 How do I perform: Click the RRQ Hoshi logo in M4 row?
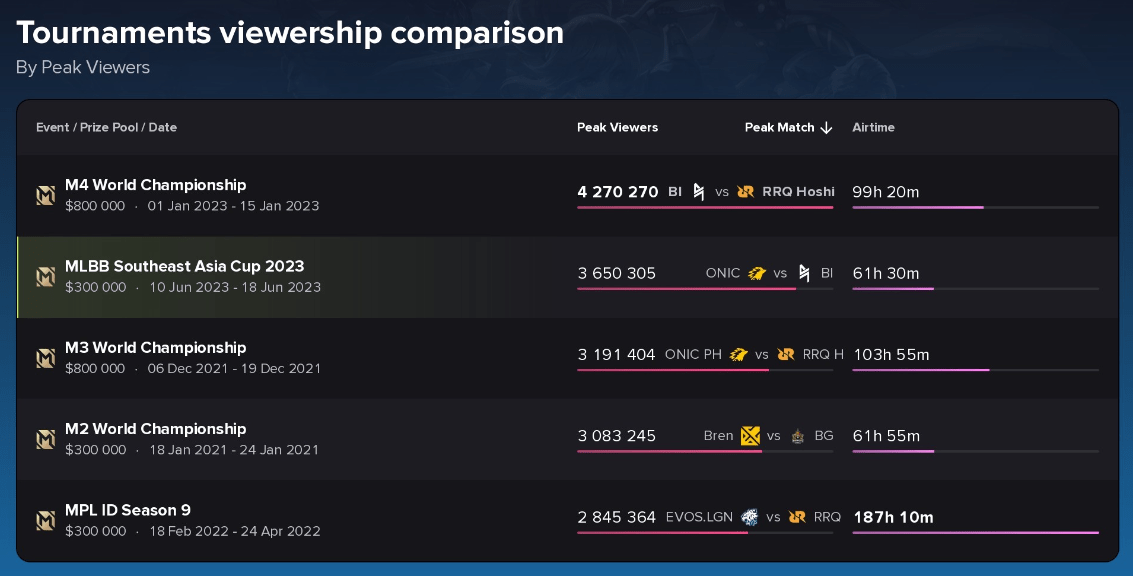[745, 191]
